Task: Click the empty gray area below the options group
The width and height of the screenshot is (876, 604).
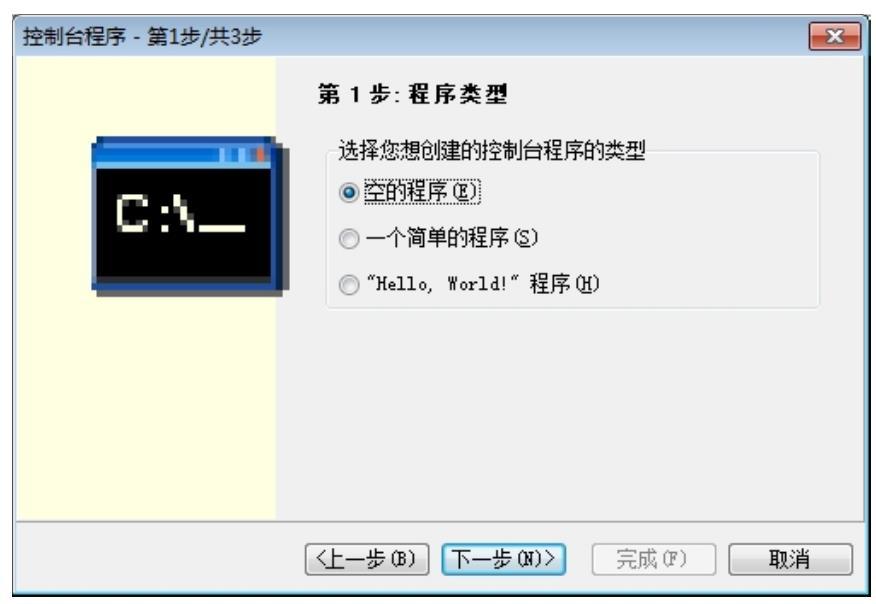Action: [570, 413]
